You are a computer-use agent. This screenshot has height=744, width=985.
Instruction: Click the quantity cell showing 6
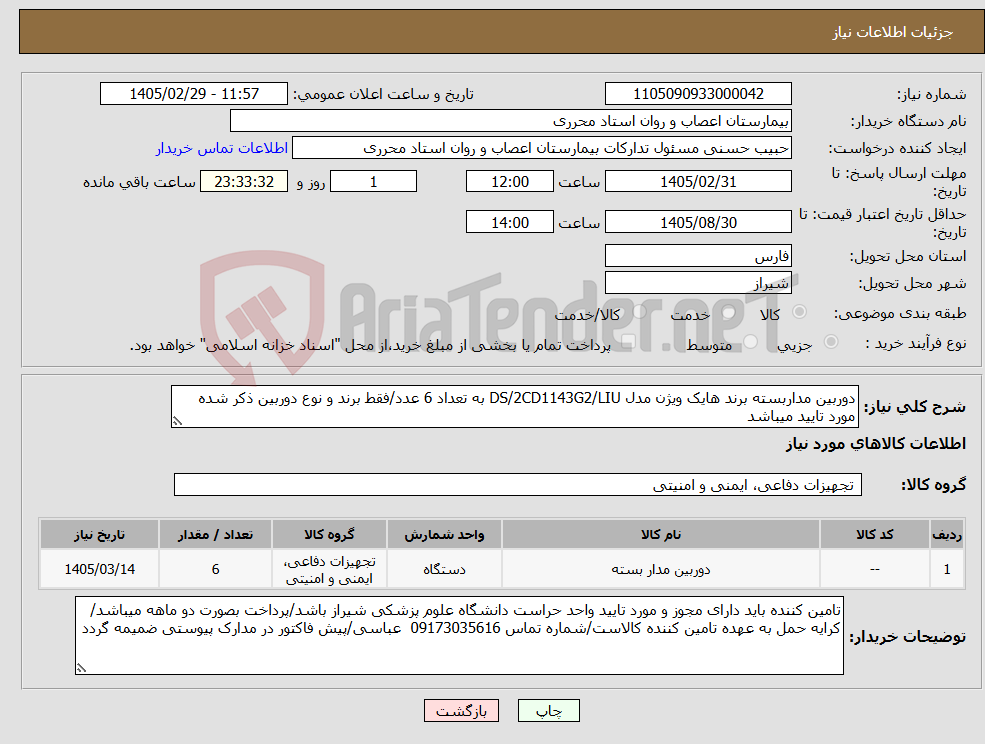(215, 569)
